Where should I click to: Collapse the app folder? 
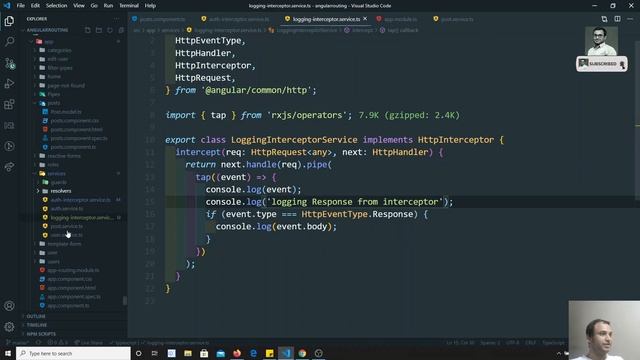[49, 42]
